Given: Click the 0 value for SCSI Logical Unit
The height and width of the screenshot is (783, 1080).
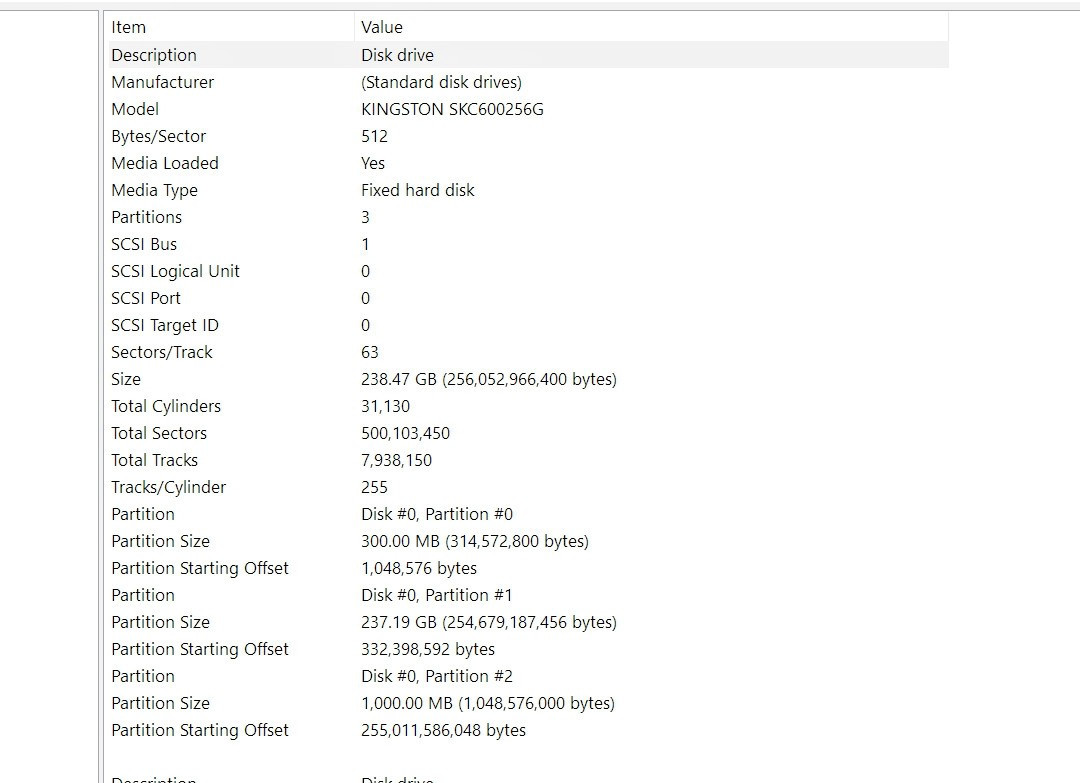Looking at the screenshot, I should (x=365, y=271).
